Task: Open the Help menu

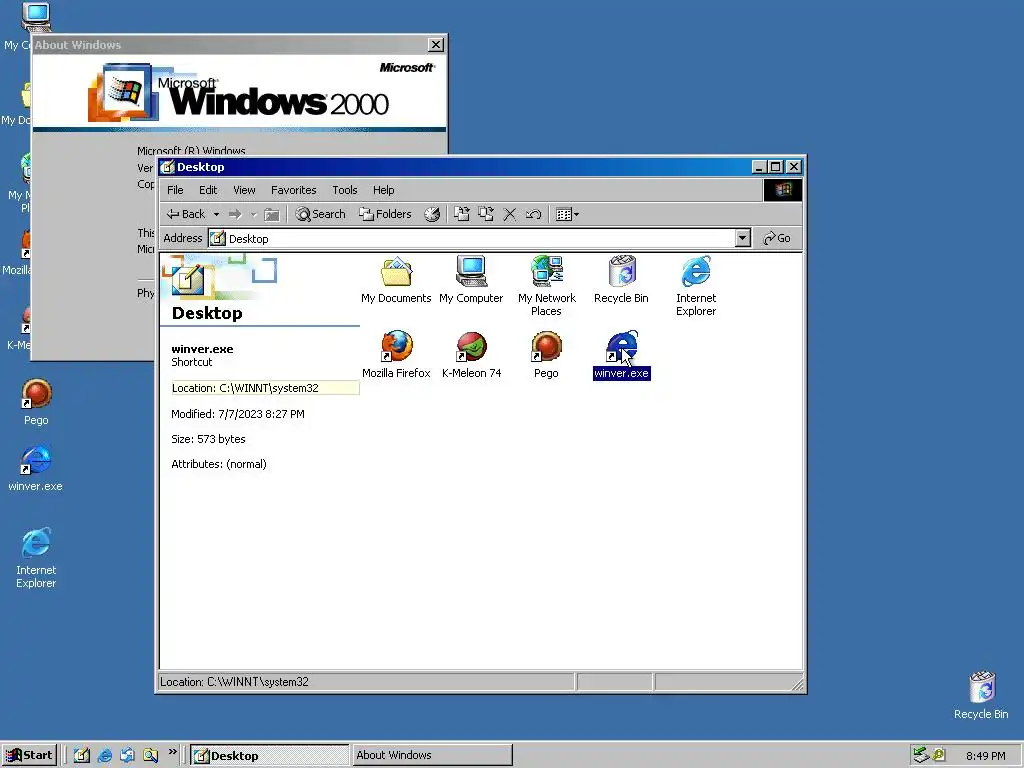Action: pyautogui.click(x=383, y=190)
